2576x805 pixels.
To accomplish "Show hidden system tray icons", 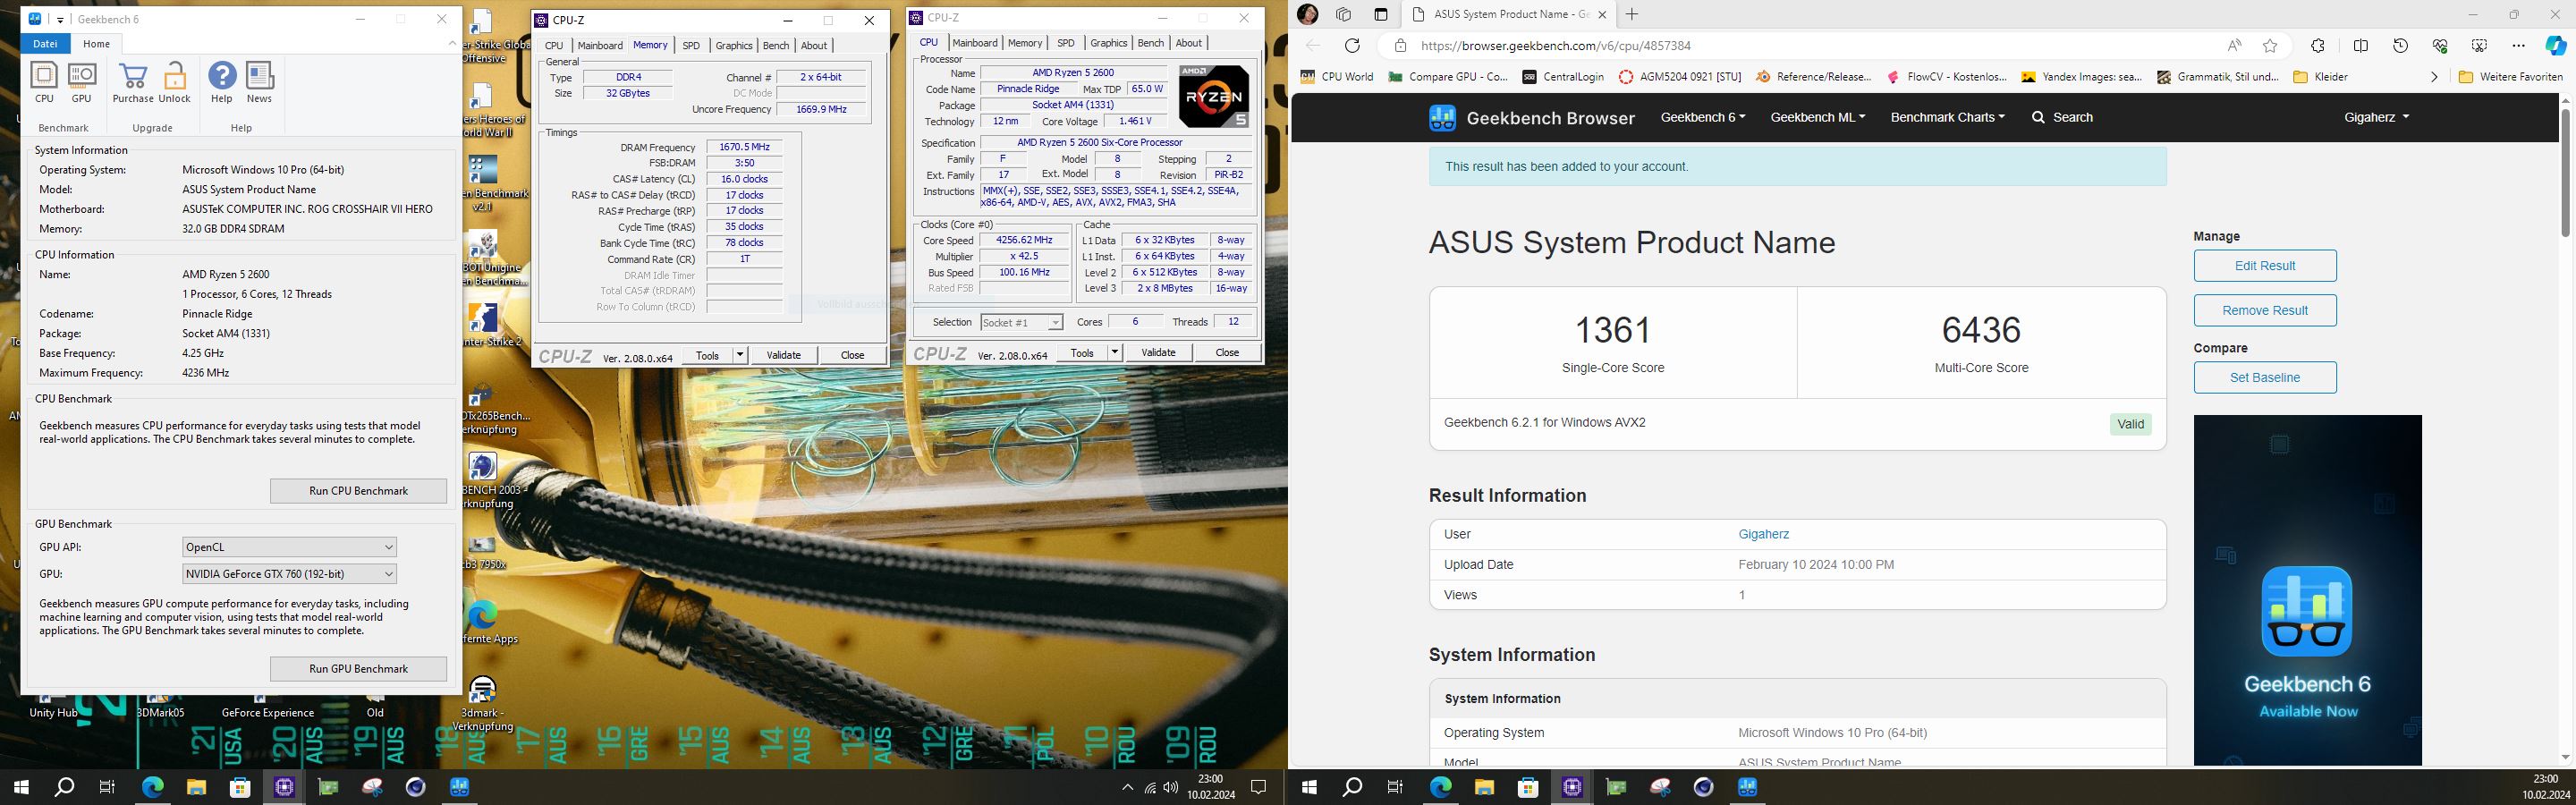I will pos(1127,787).
